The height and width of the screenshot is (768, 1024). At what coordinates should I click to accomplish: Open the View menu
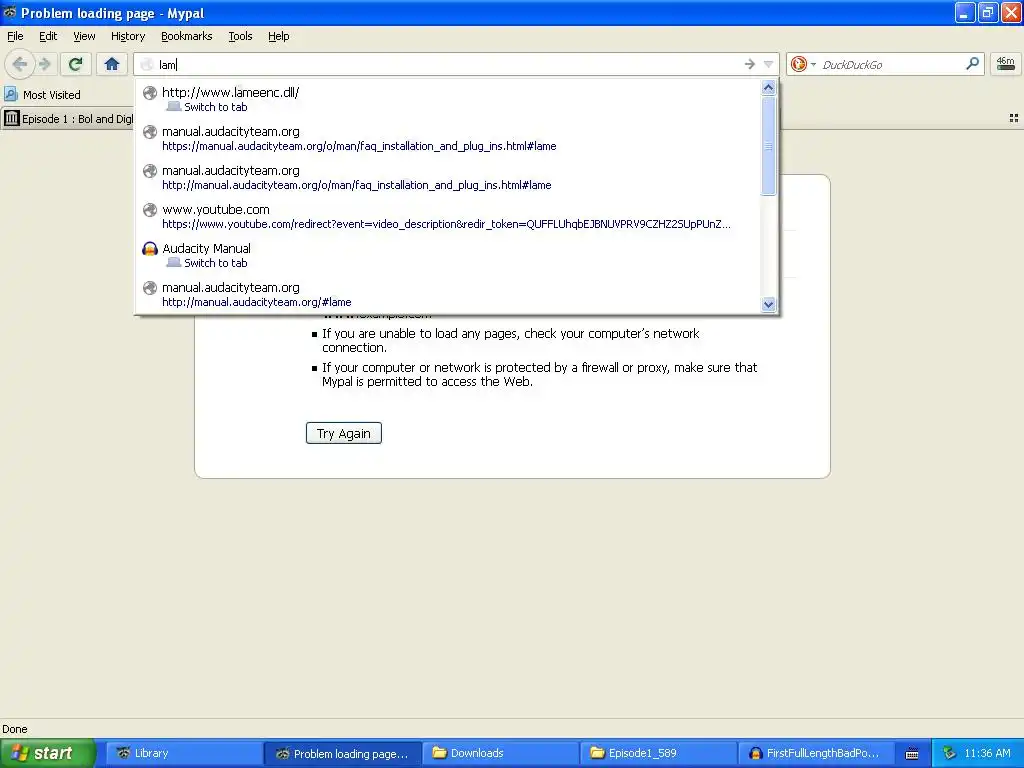click(84, 36)
